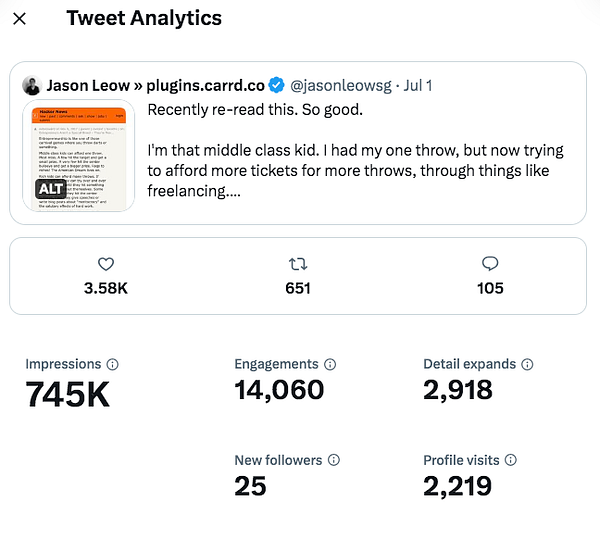Click the 3.58K likes count
Image resolution: width=600 pixels, height=540 pixels.
click(x=106, y=288)
